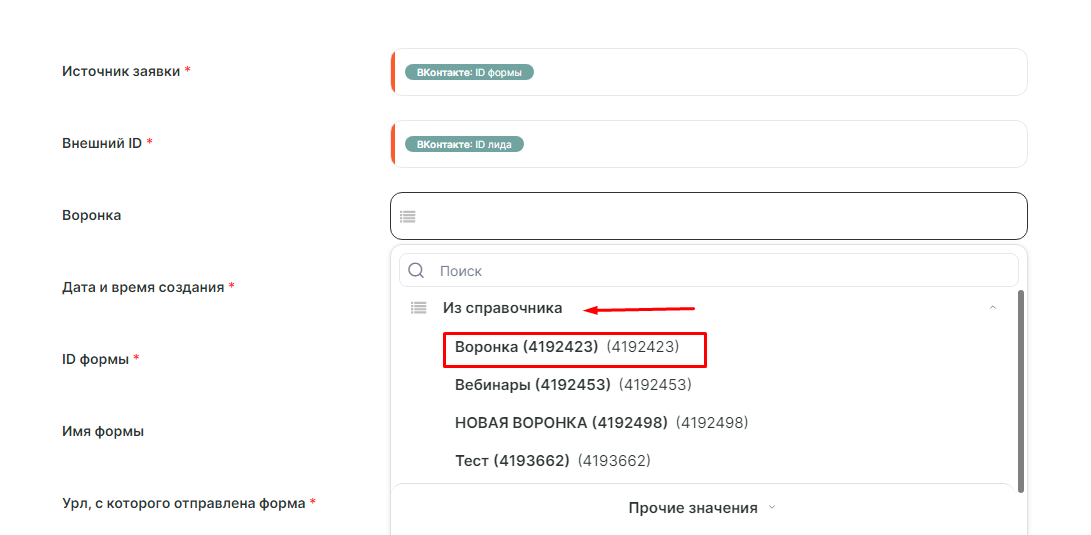This screenshot has height=535, width=1091.
Task: Expand Прочие значения chevron
Action: click(x=771, y=508)
